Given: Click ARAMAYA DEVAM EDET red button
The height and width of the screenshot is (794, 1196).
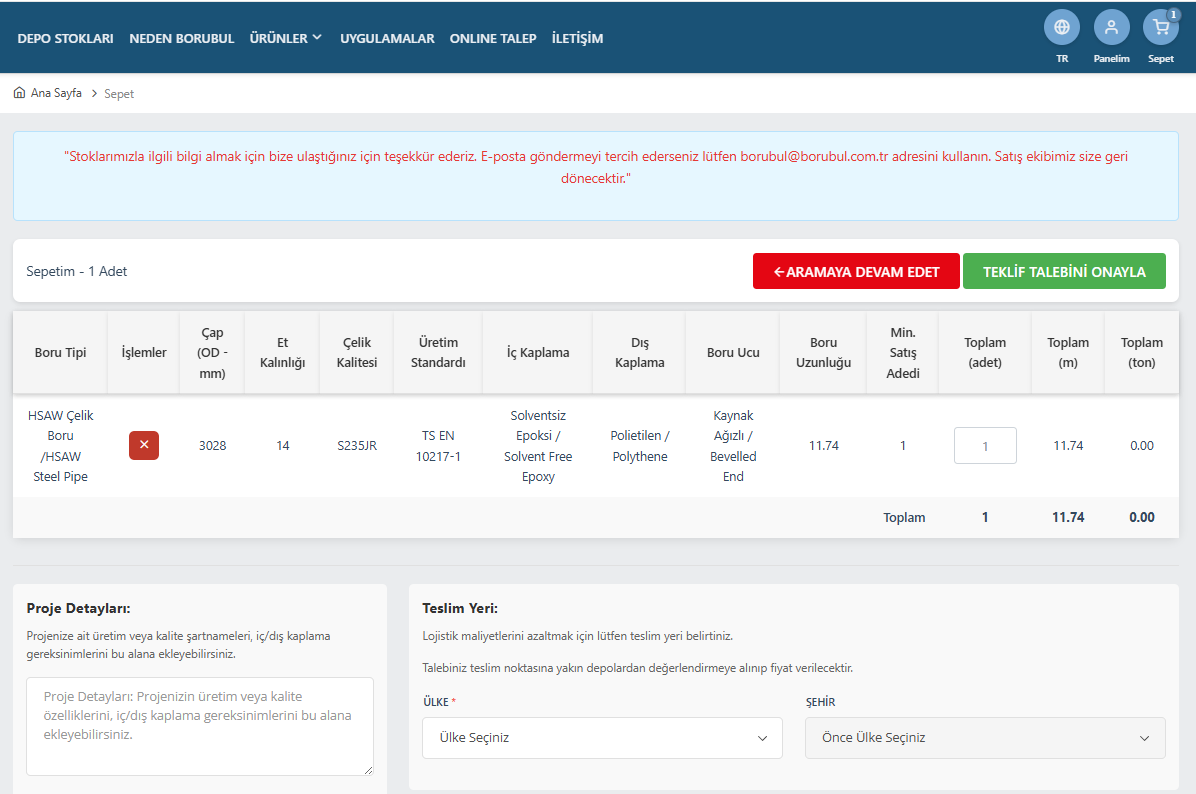Looking at the screenshot, I should click(856, 272).
